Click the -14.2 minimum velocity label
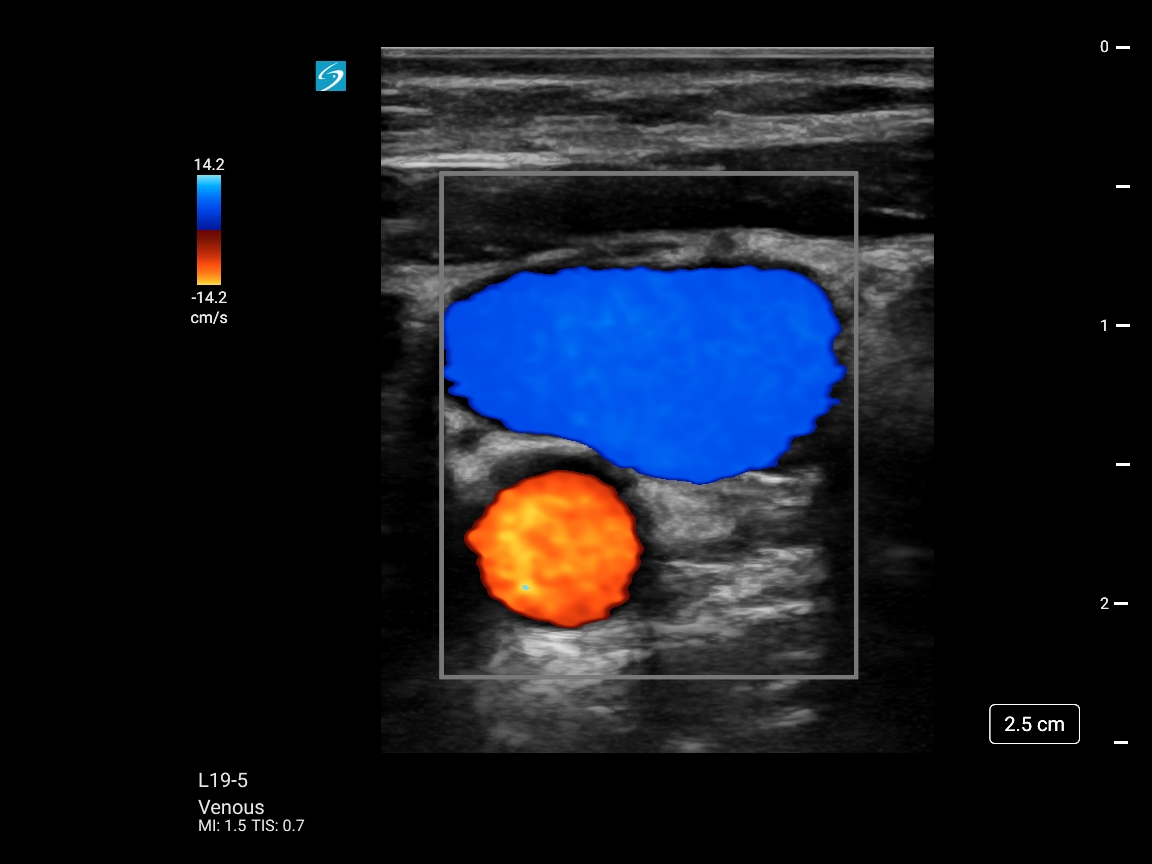Screen dimensions: 1152x864 (209, 298)
